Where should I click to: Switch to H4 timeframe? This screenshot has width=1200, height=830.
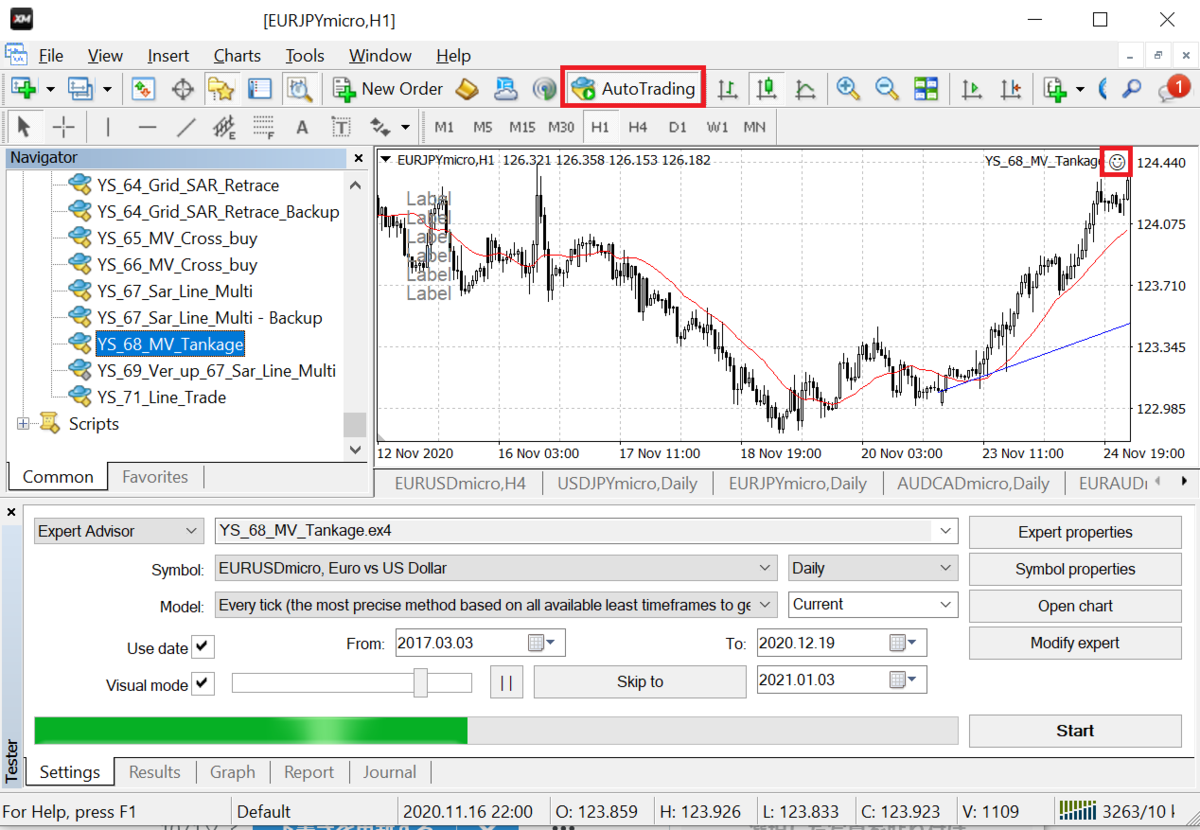click(638, 127)
